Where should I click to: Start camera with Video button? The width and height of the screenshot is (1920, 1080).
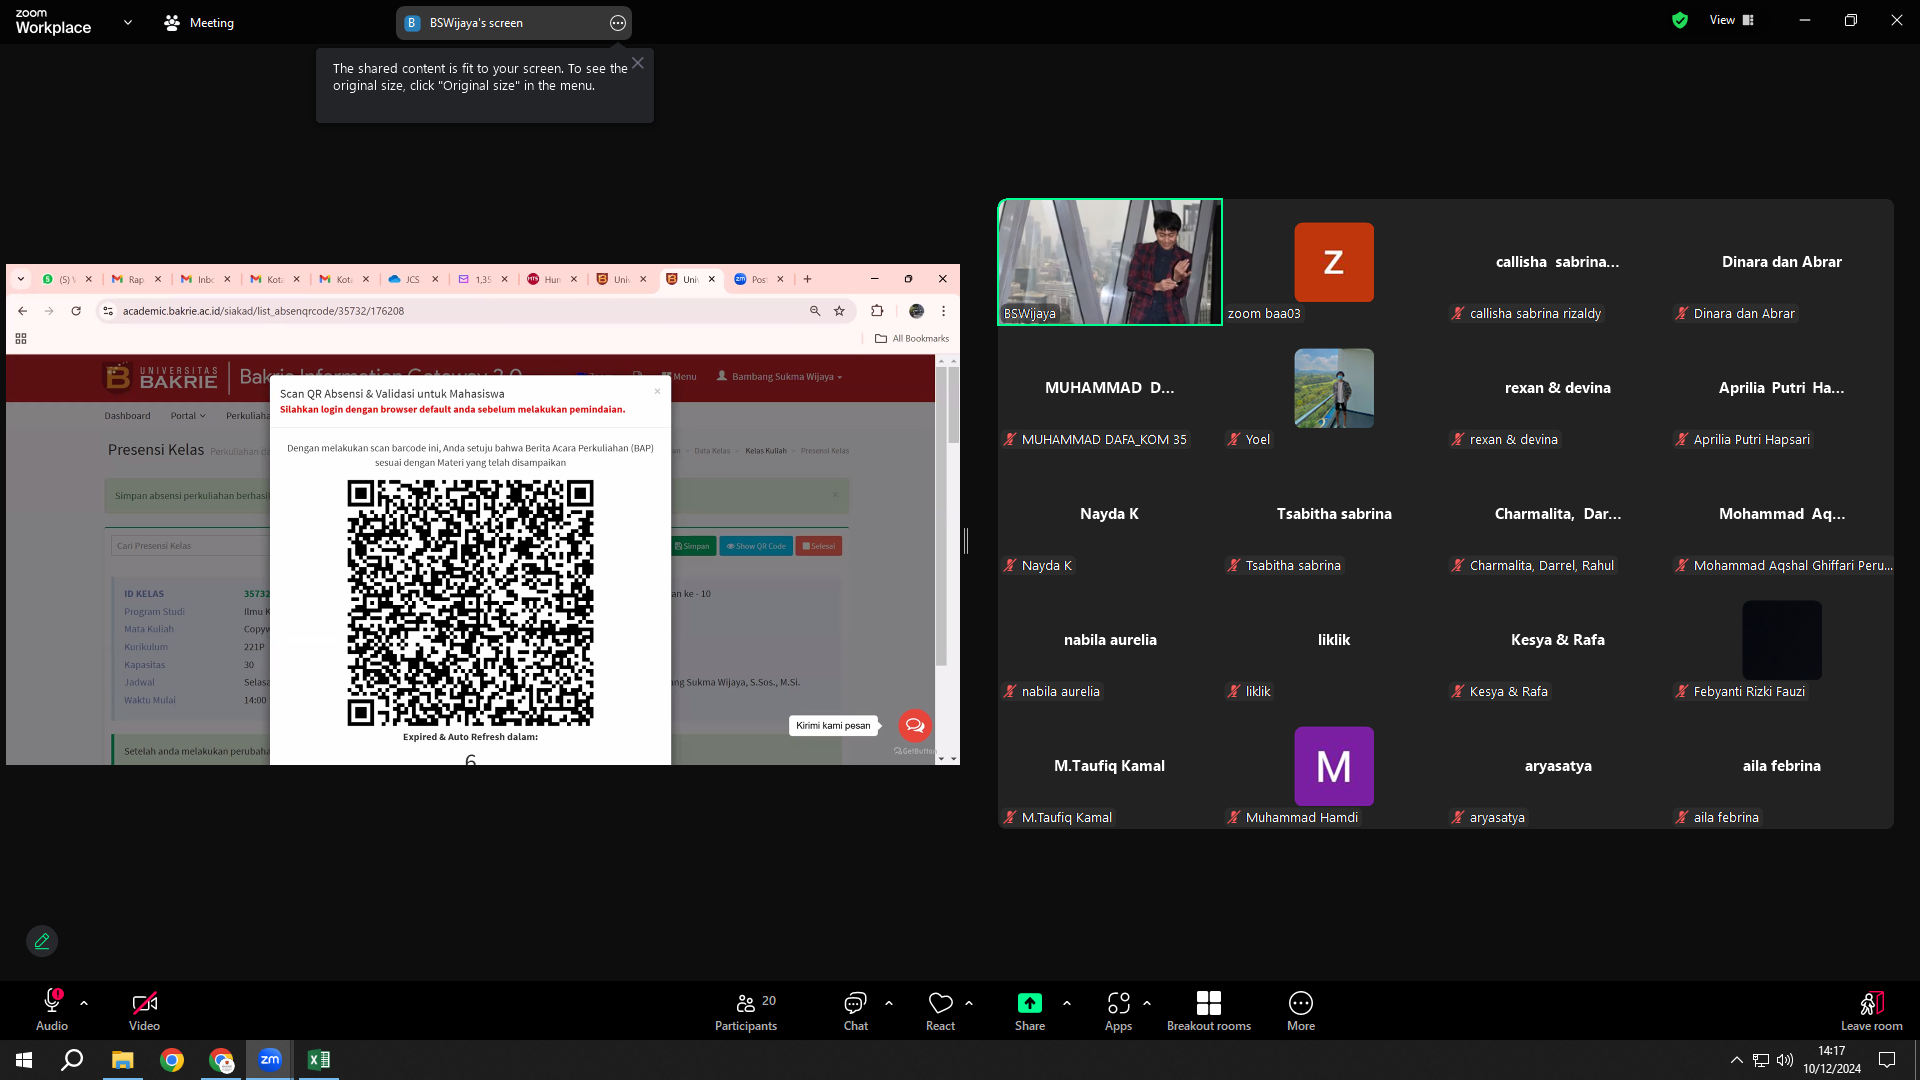point(144,1010)
